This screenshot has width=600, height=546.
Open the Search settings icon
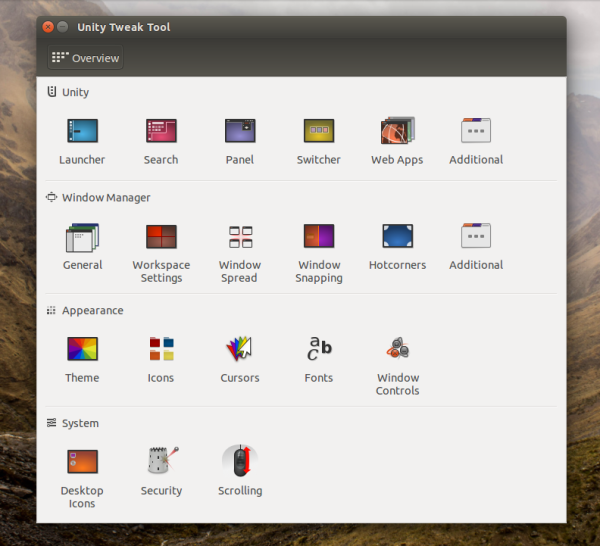pos(161,131)
